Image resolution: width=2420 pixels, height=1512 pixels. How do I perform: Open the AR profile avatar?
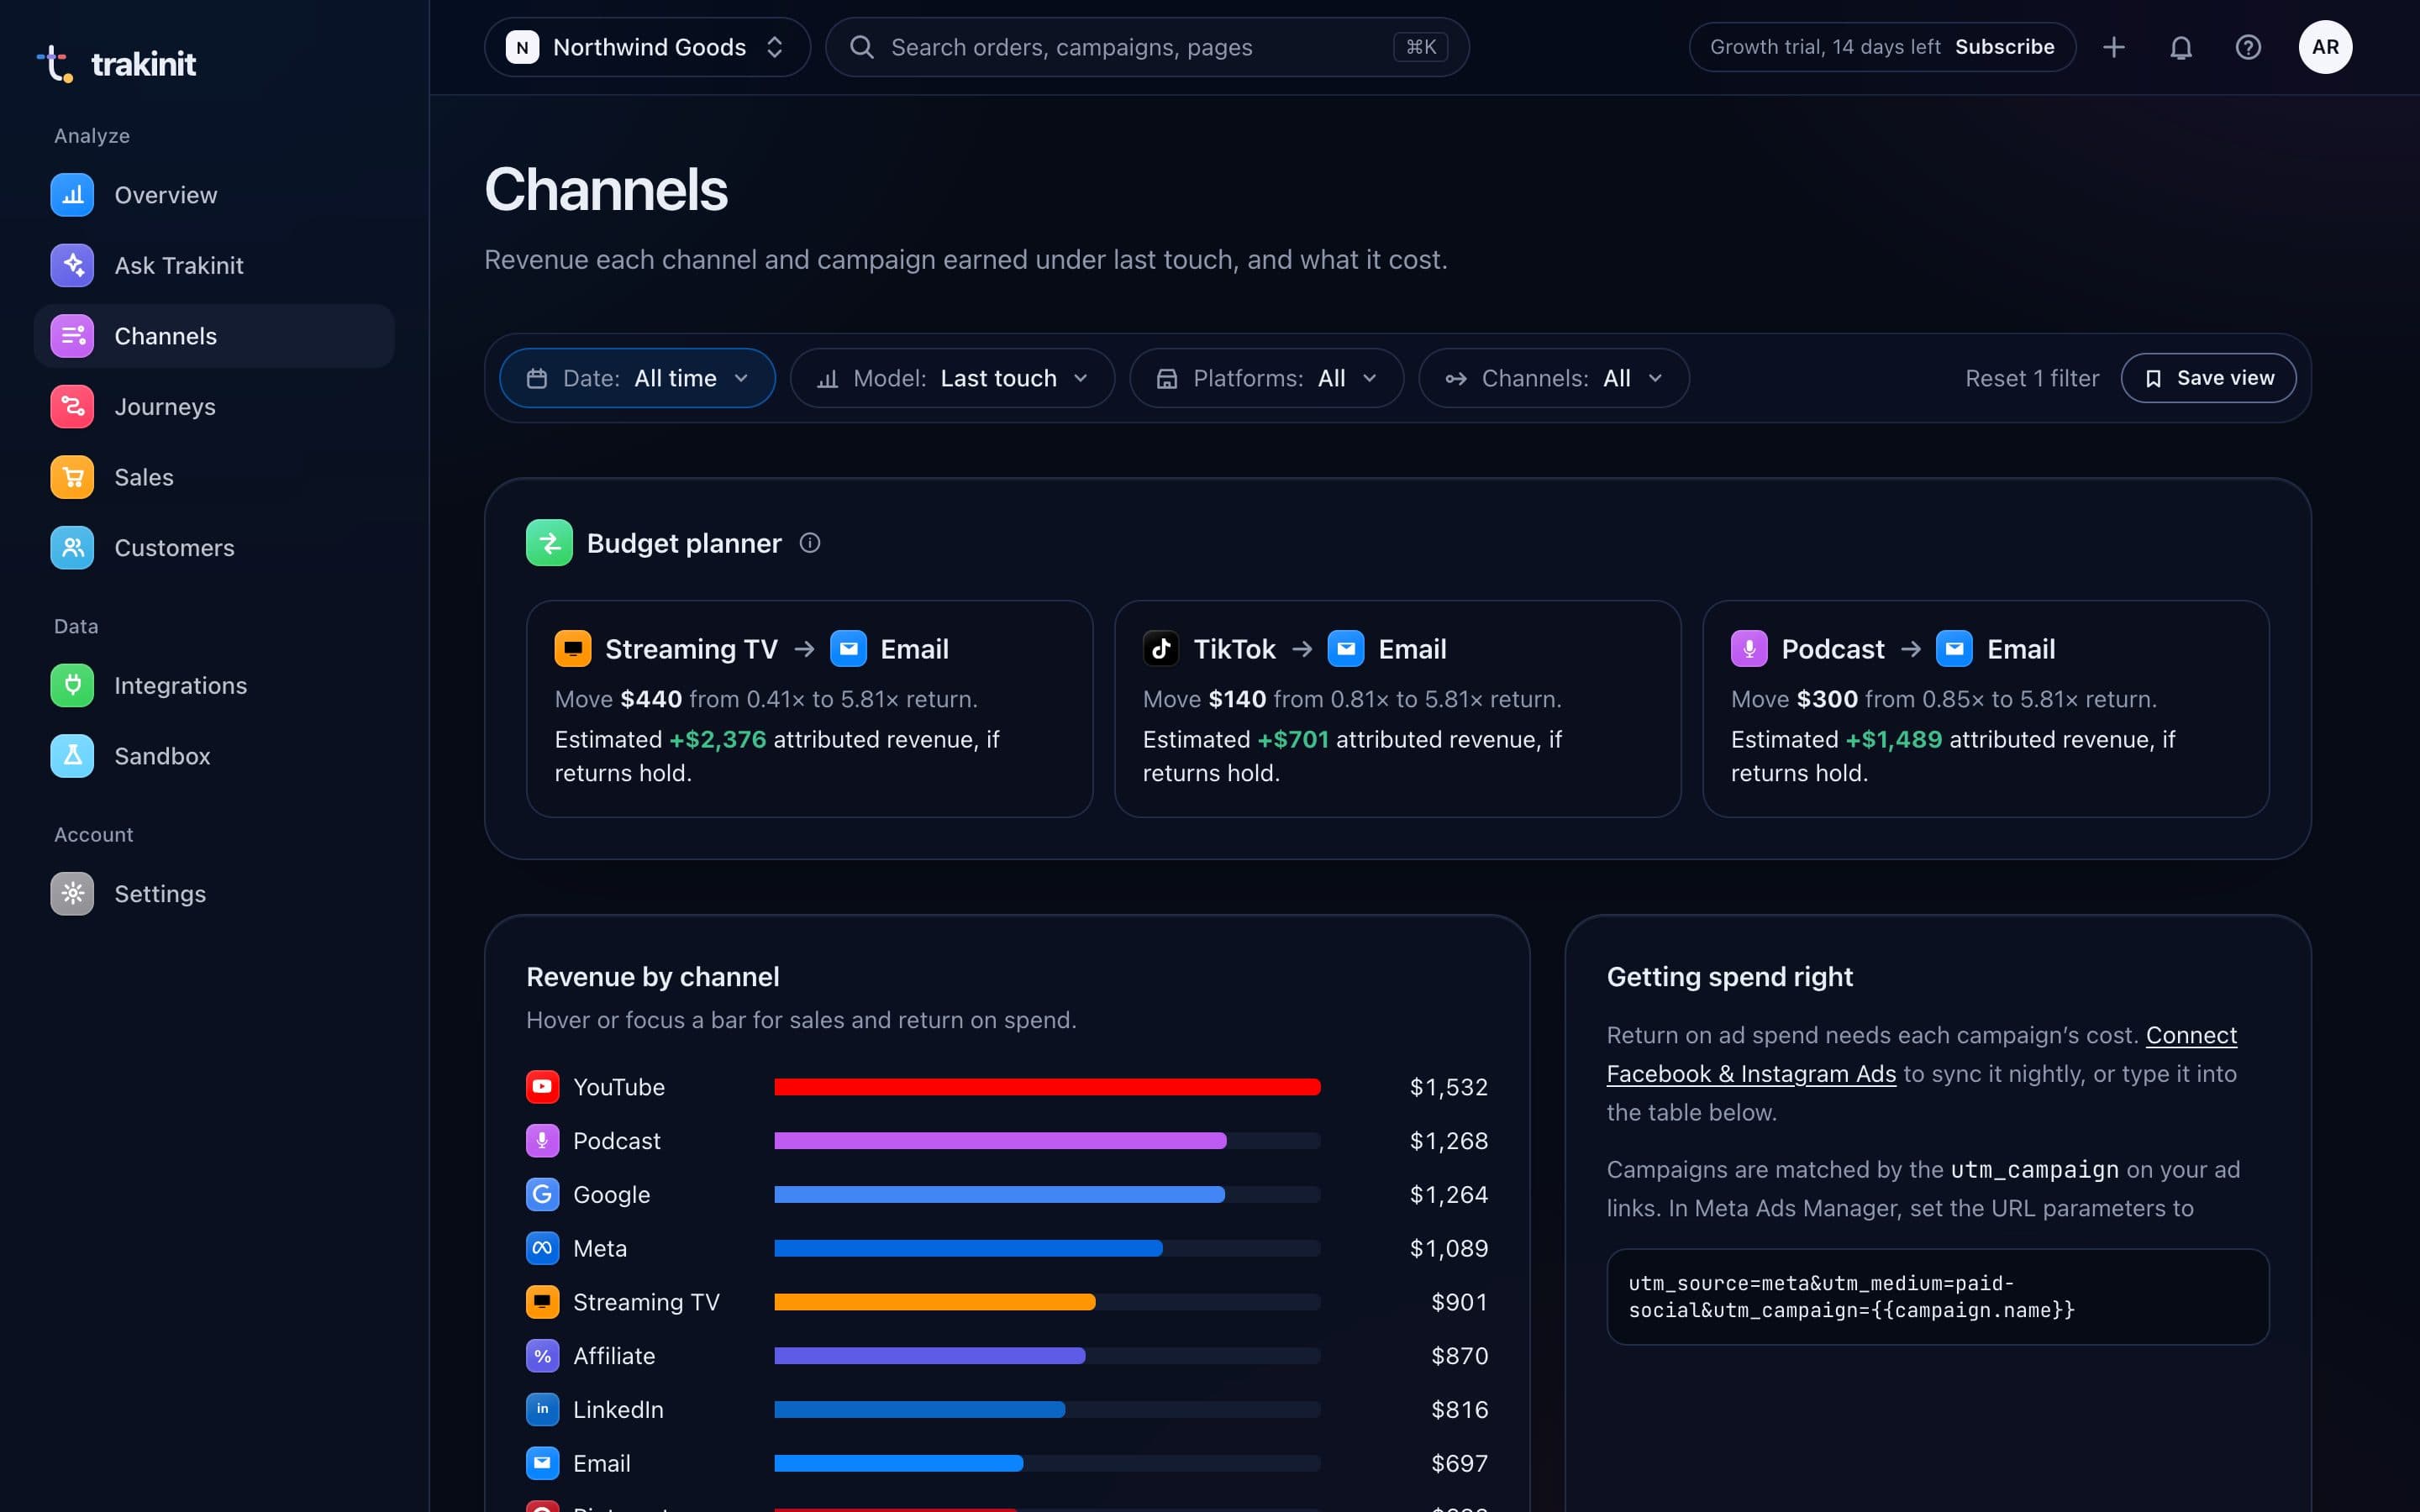click(2325, 47)
